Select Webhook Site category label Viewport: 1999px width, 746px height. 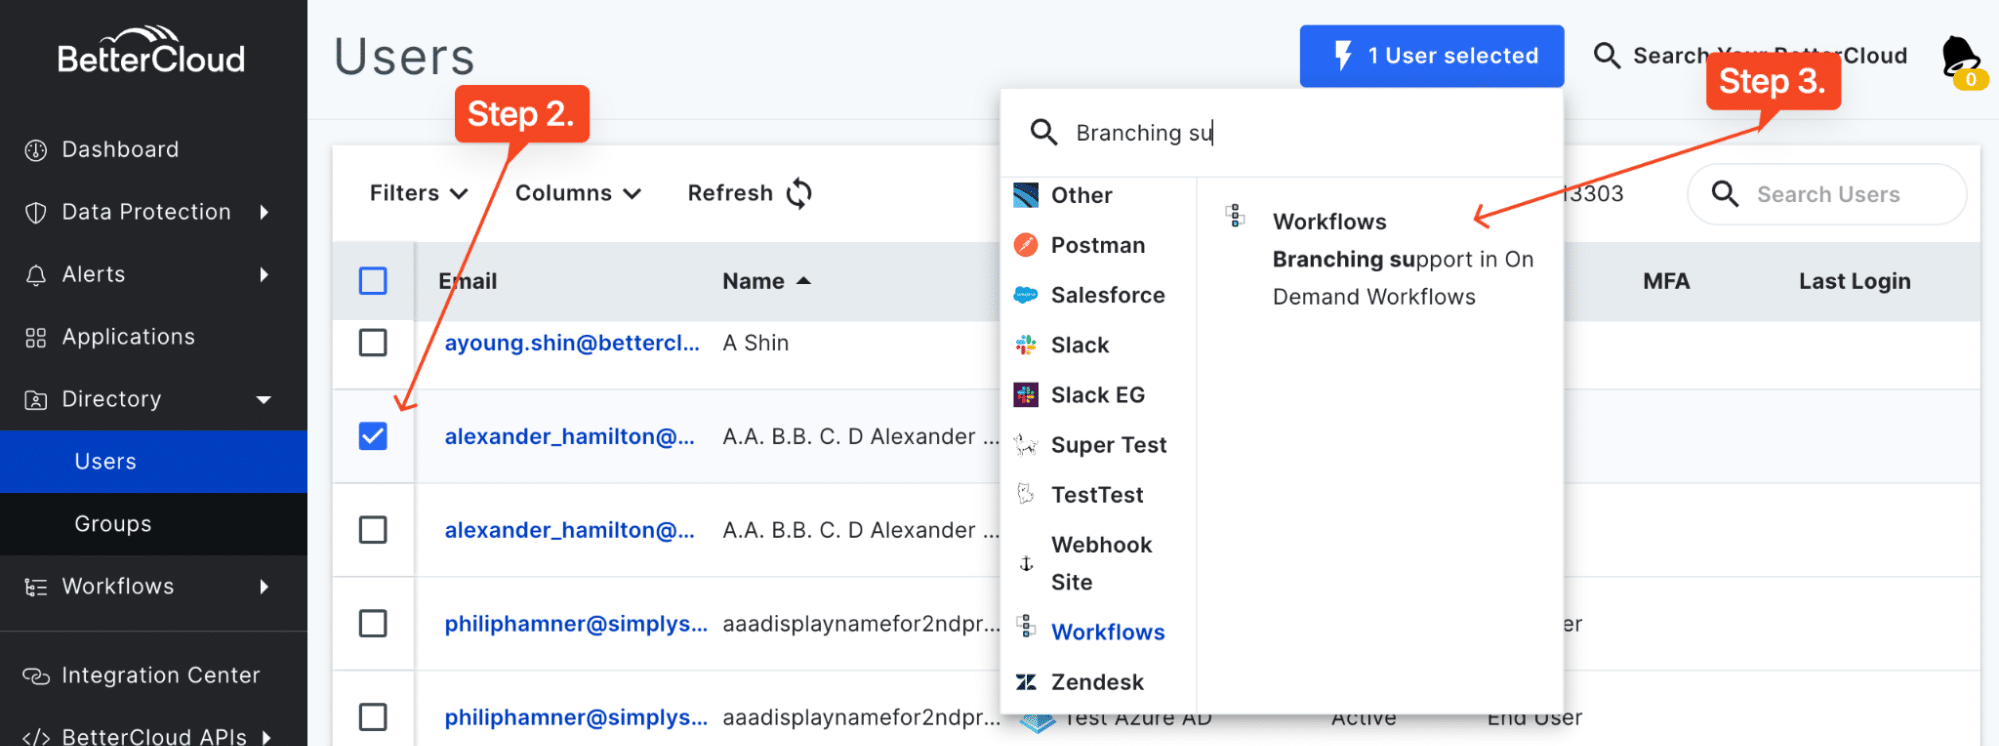click(x=1101, y=564)
